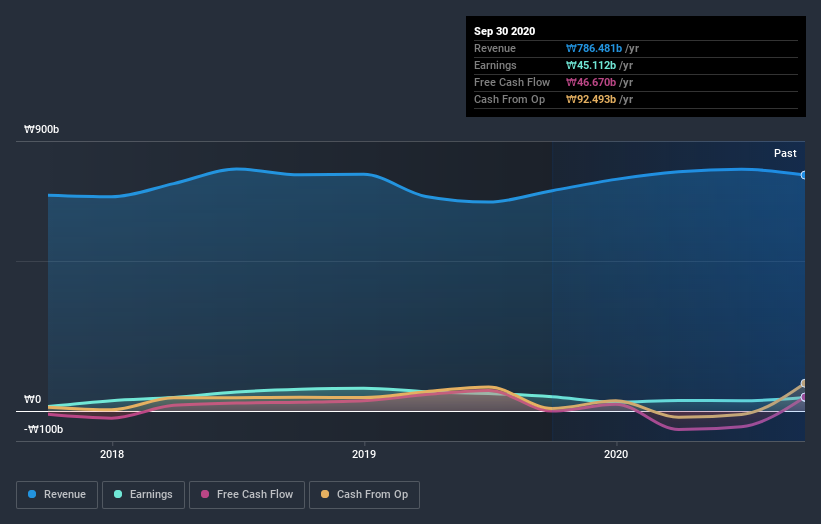The image size is (821, 524).
Task: Click the Earnings label in tooltip
Action: point(495,65)
